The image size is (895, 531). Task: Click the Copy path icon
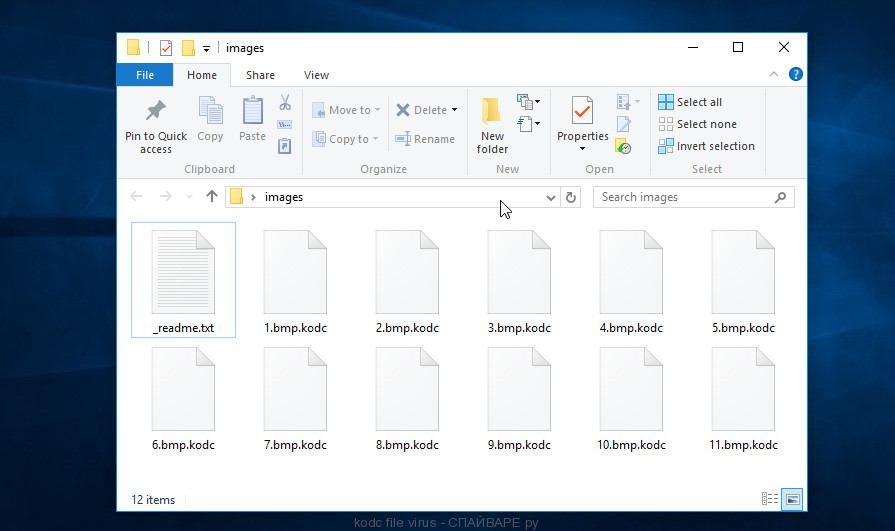tap(284, 124)
